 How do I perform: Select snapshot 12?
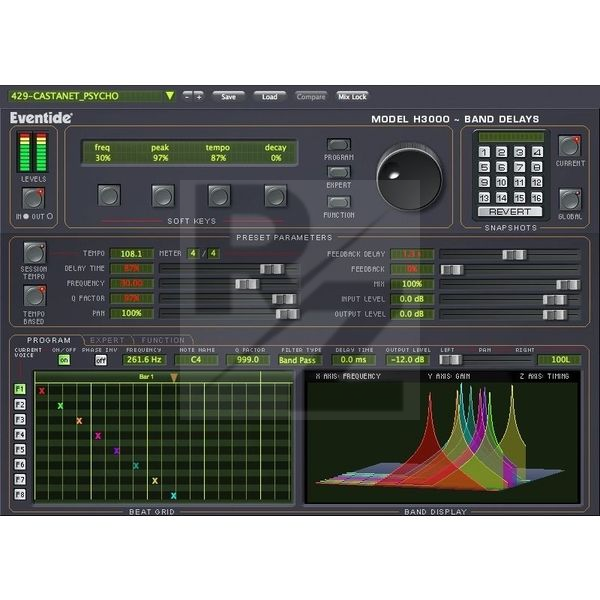[537, 182]
